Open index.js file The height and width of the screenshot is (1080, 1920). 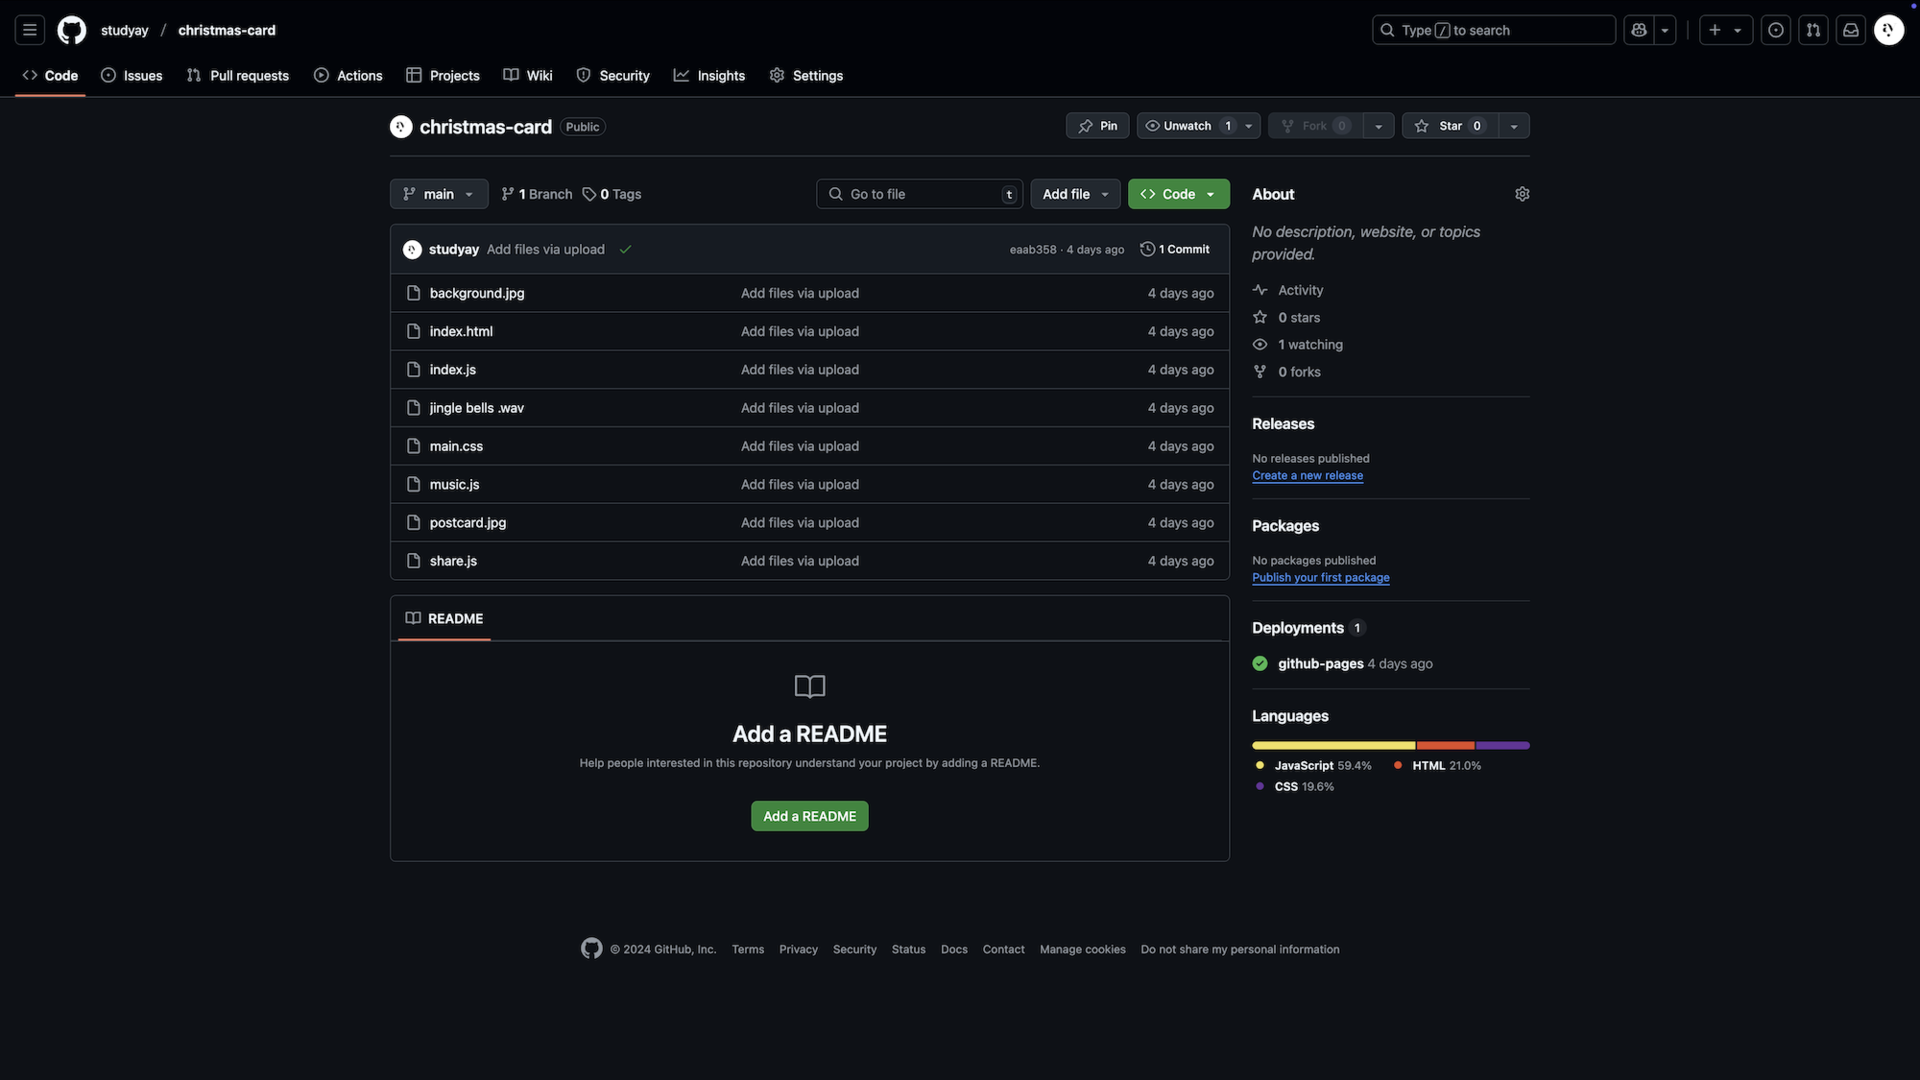click(x=453, y=370)
